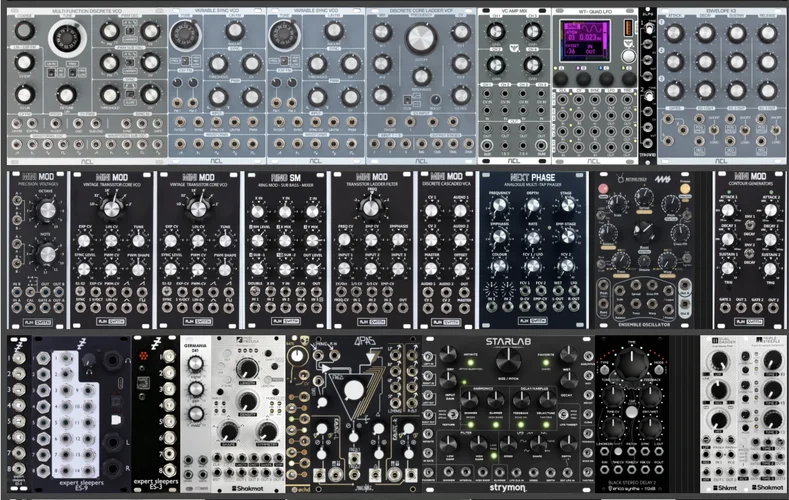Toggle the range switch on the left Variable Sync VCO
The width and height of the screenshot is (789, 500).
click(185, 61)
